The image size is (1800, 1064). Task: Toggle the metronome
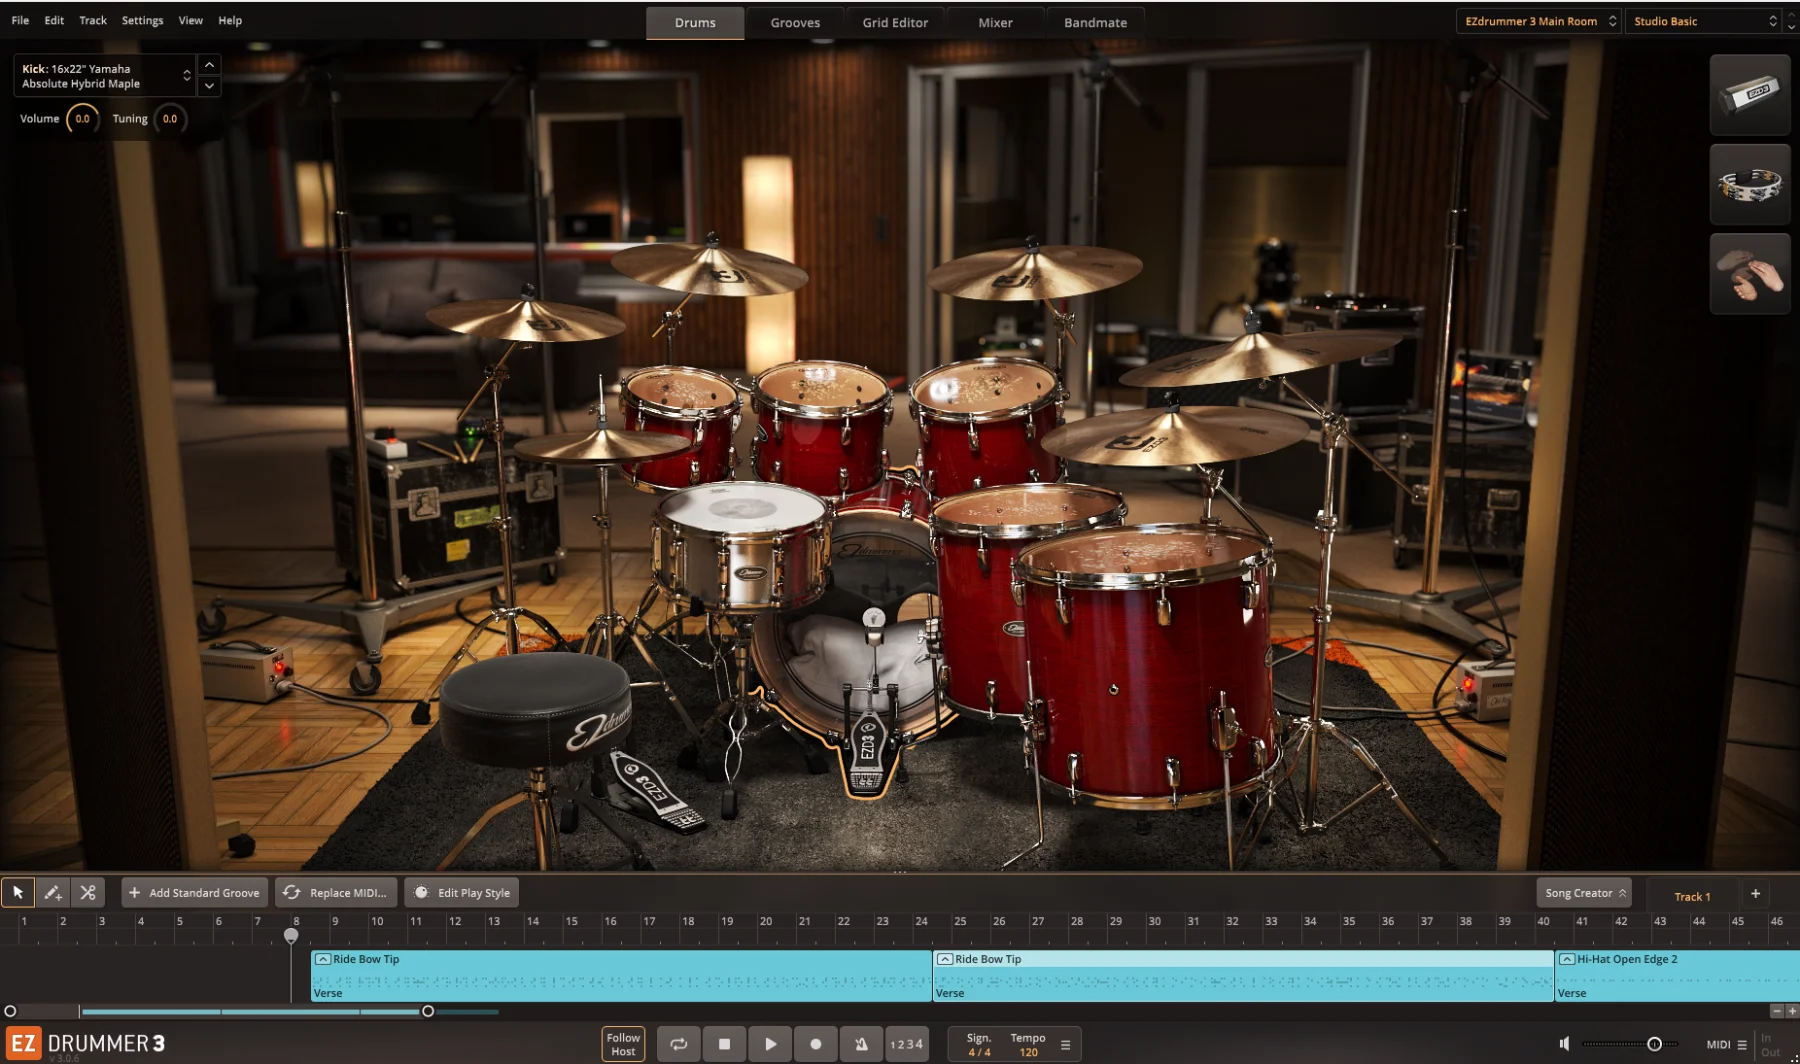point(861,1044)
